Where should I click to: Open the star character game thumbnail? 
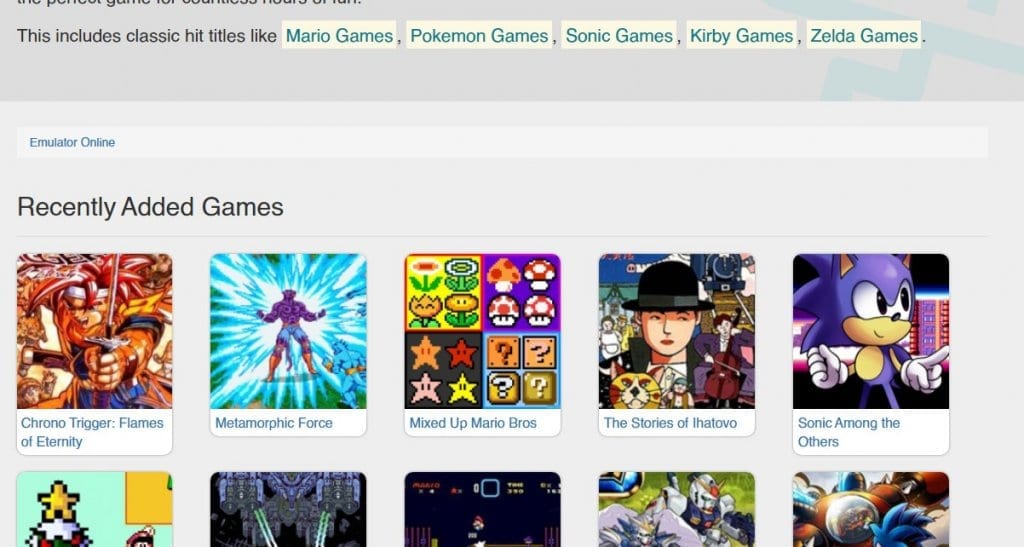click(95, 509)
